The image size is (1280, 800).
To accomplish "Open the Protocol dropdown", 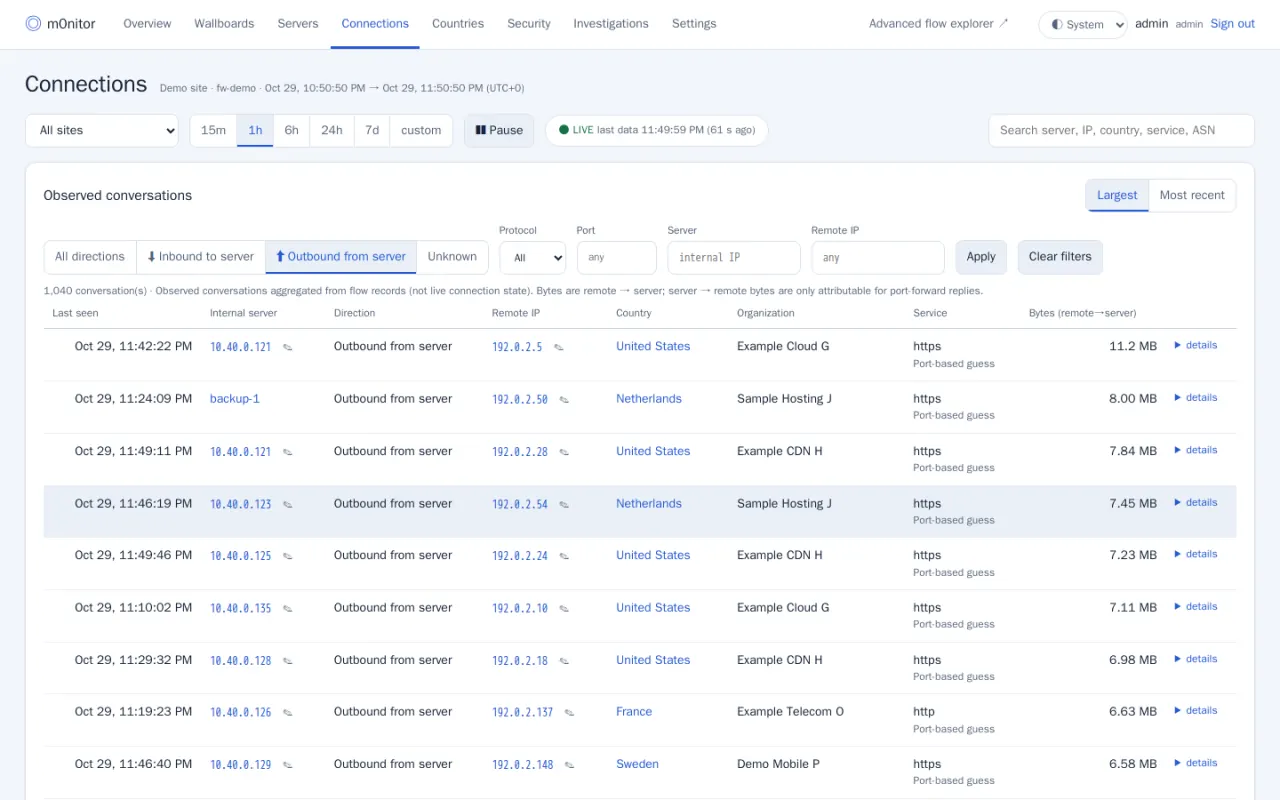I will (x=533, y=257).
